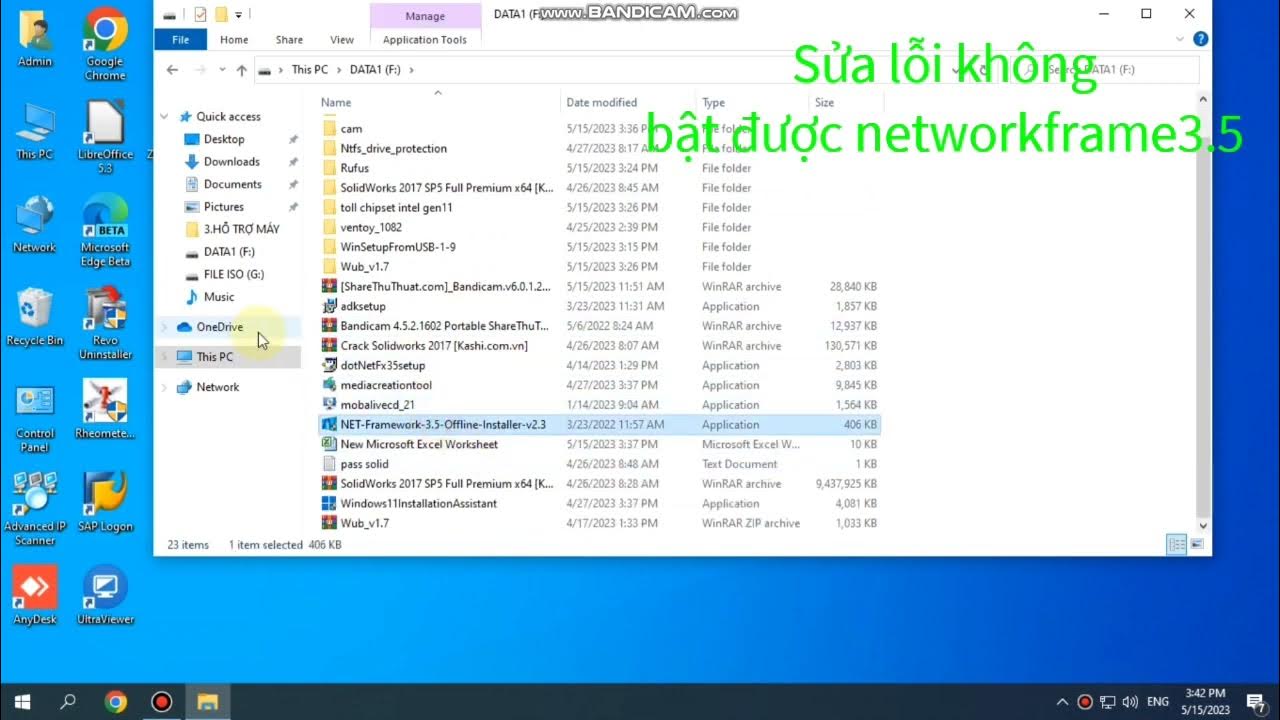Click Up to parent folder arrow
The image size is (1280, 720).
click(x=241, y=70)
